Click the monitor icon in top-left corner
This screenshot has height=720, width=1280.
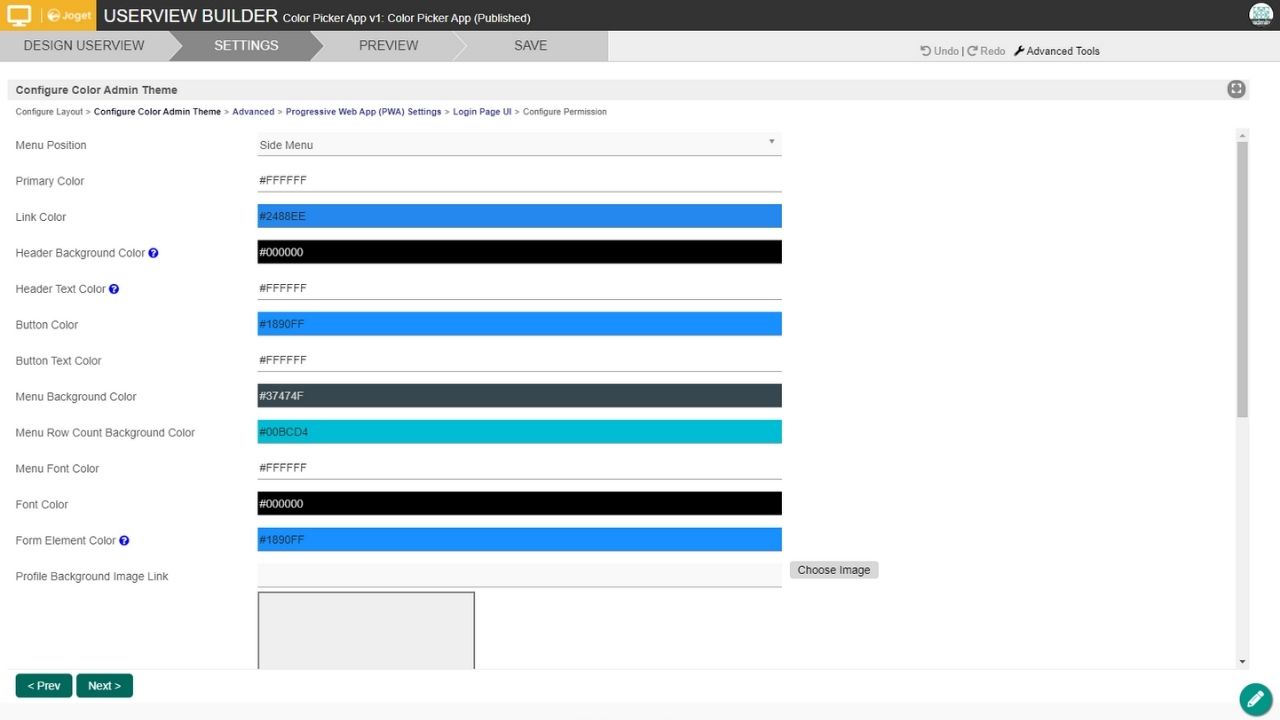pyautogui.click(x=20, y=15)
